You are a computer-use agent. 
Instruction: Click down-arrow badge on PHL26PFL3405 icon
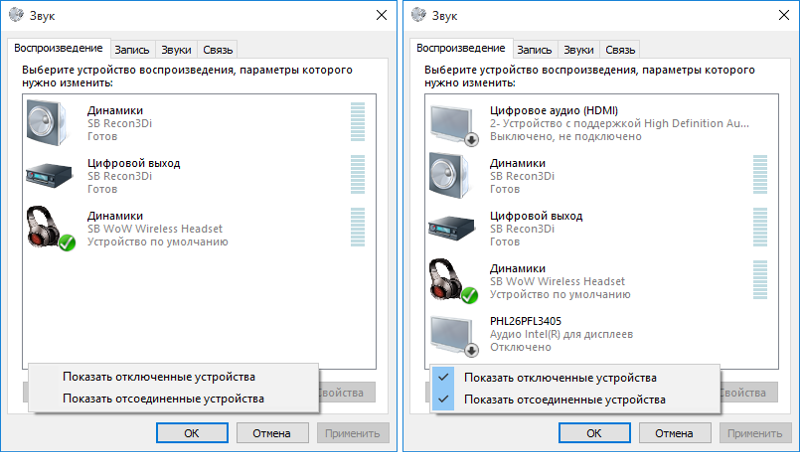click(x=471, y=350)
